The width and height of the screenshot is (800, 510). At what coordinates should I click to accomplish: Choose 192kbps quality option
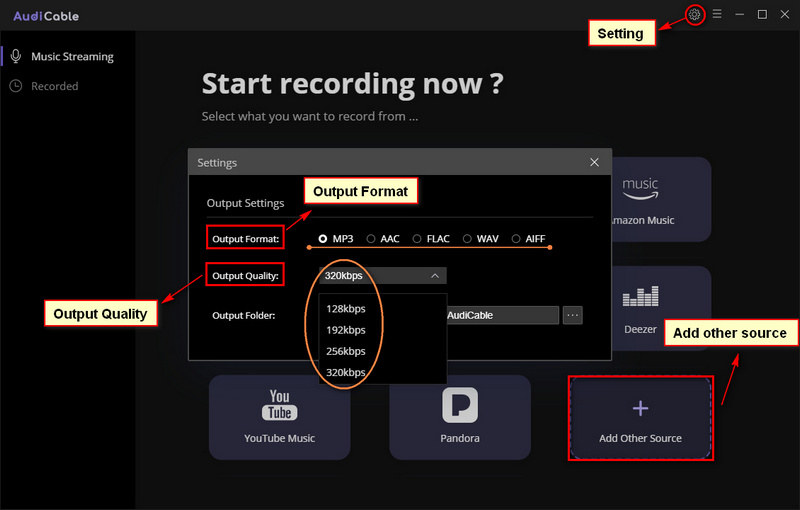coord(346,330)
